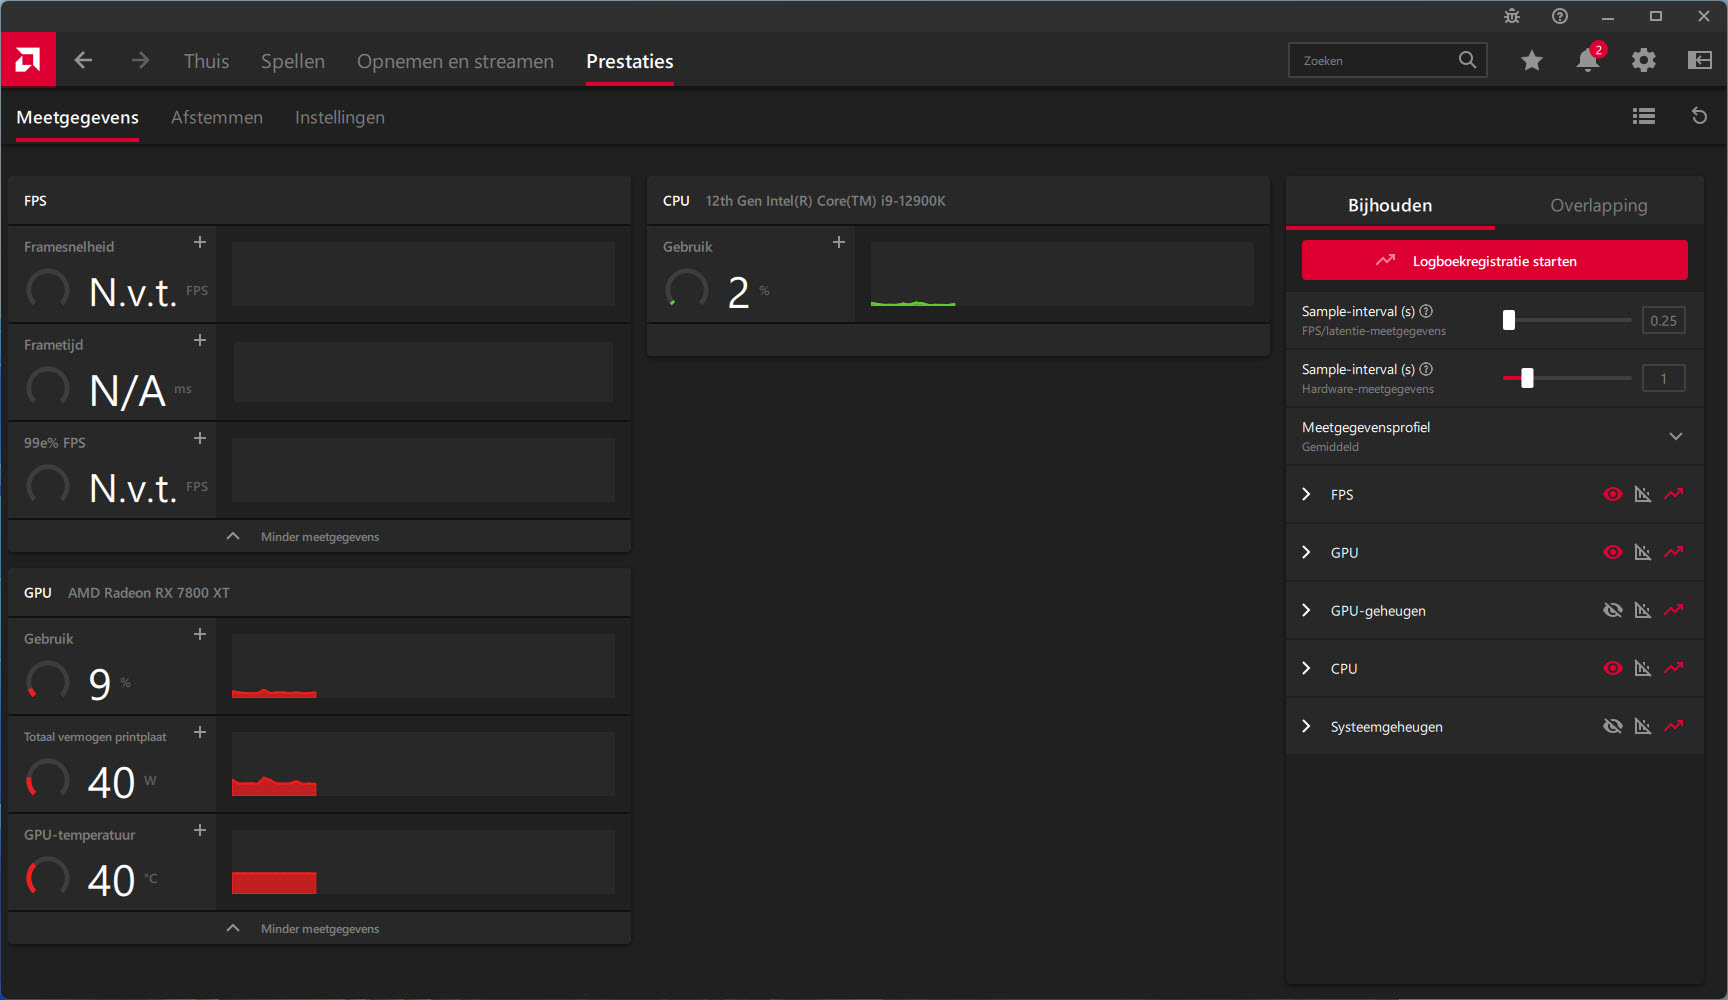Image resolution: width=1728 pixels, height=1000 pixels.
Task: Click the AMD logo home icon
Action: pos(28,60)
